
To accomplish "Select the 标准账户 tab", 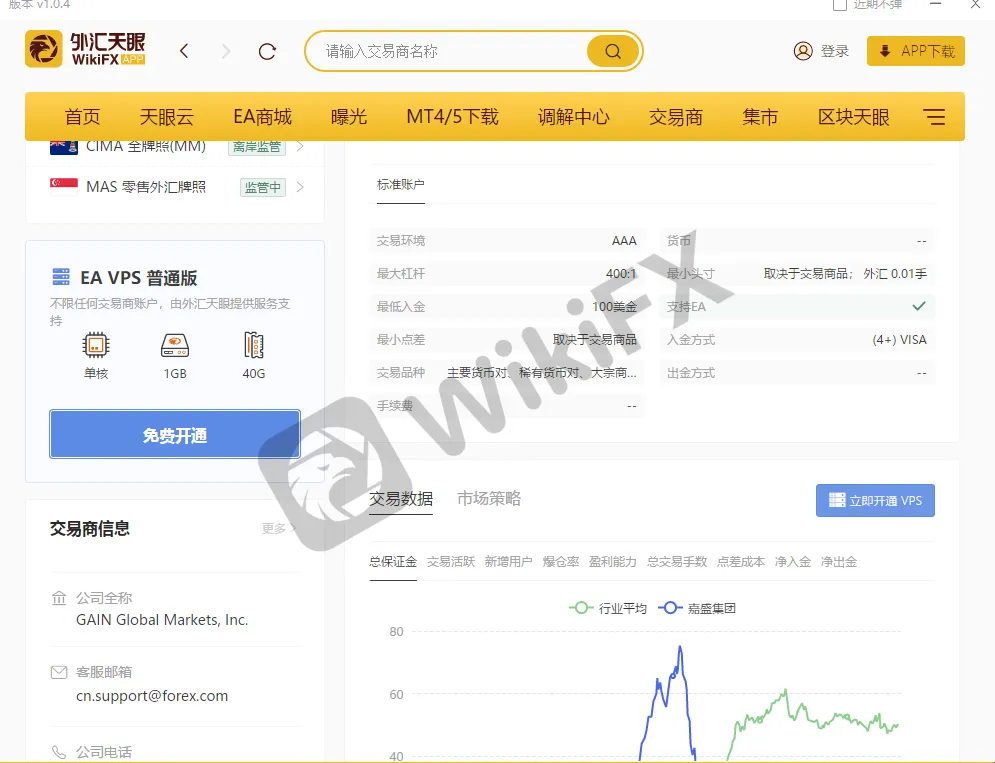I will tap(400, 185).
